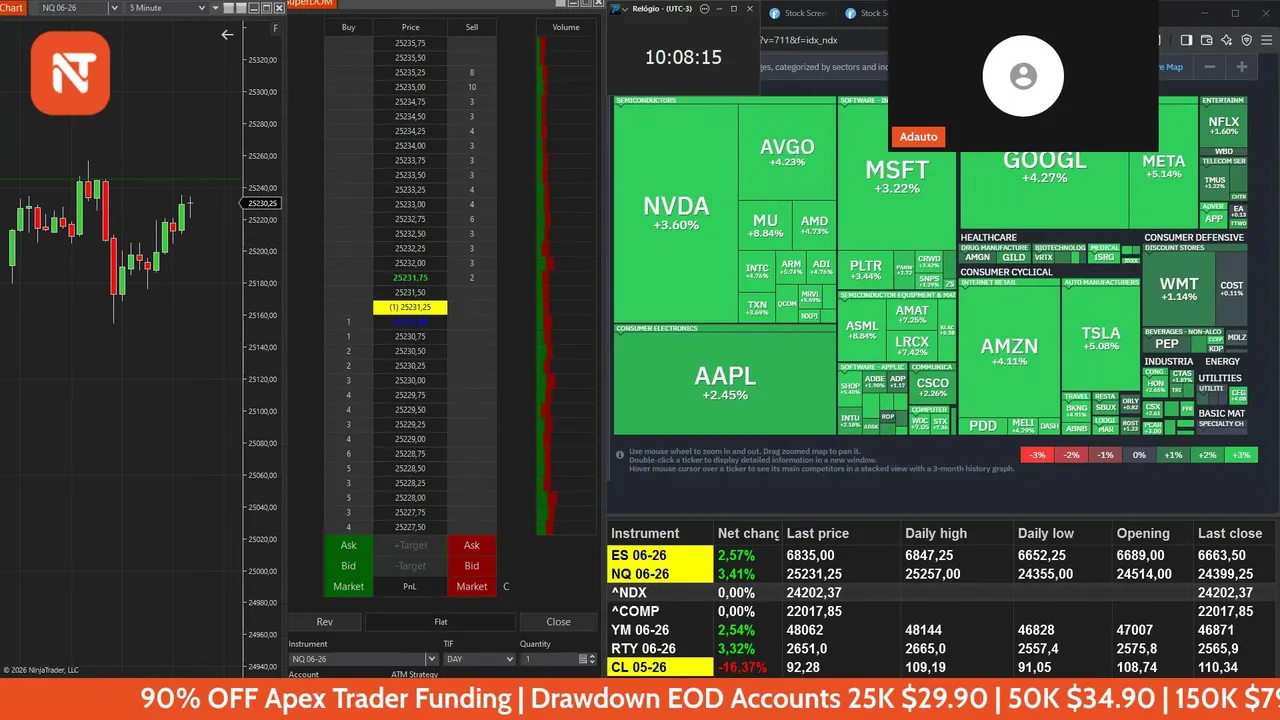The width and height of the screenshot is (1280, 720).
Task: Click the Rev button in SuperDOM
Action: click(x=324, y=622)
